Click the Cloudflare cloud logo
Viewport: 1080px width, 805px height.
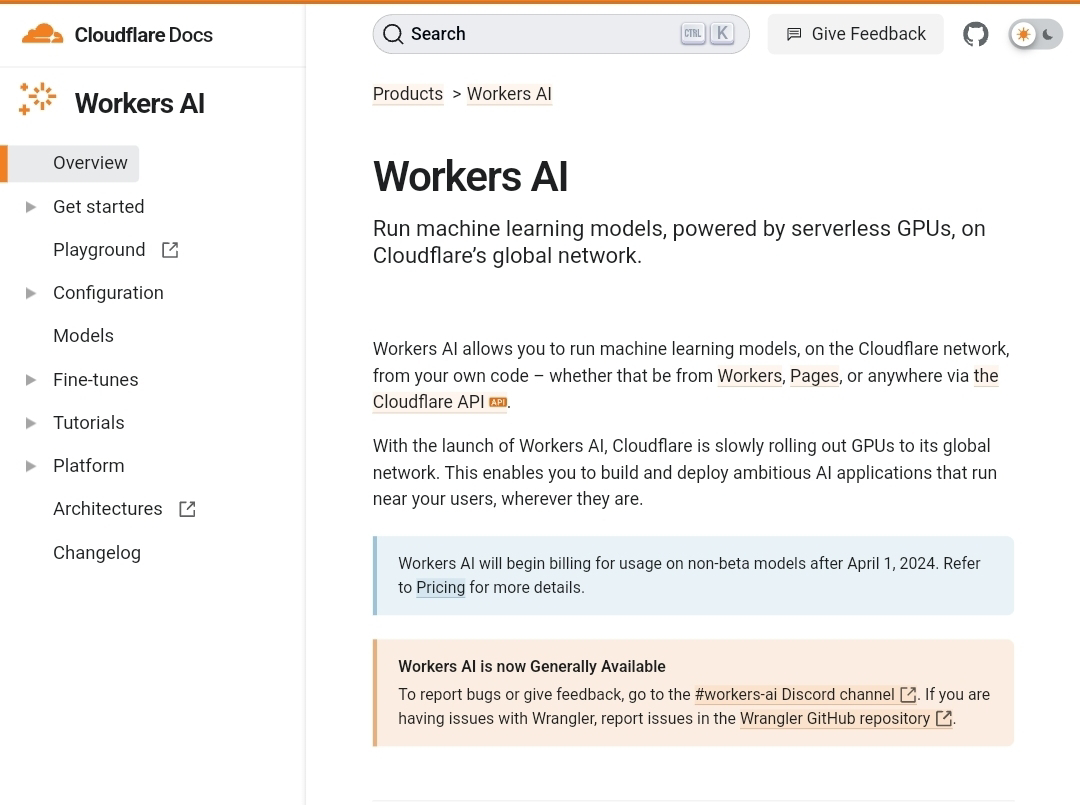pos(42,34)
